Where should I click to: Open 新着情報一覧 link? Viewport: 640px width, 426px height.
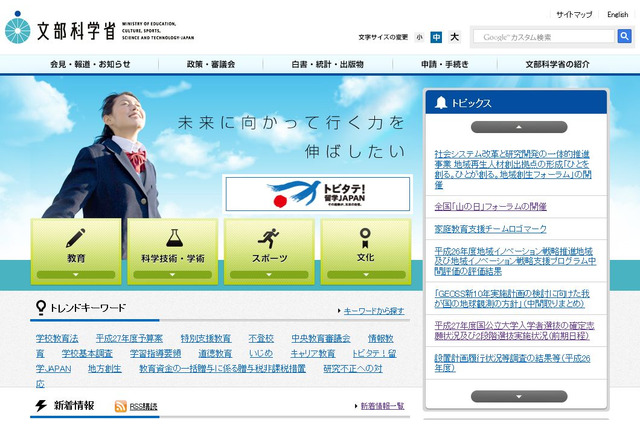click(x=382, y=406)
